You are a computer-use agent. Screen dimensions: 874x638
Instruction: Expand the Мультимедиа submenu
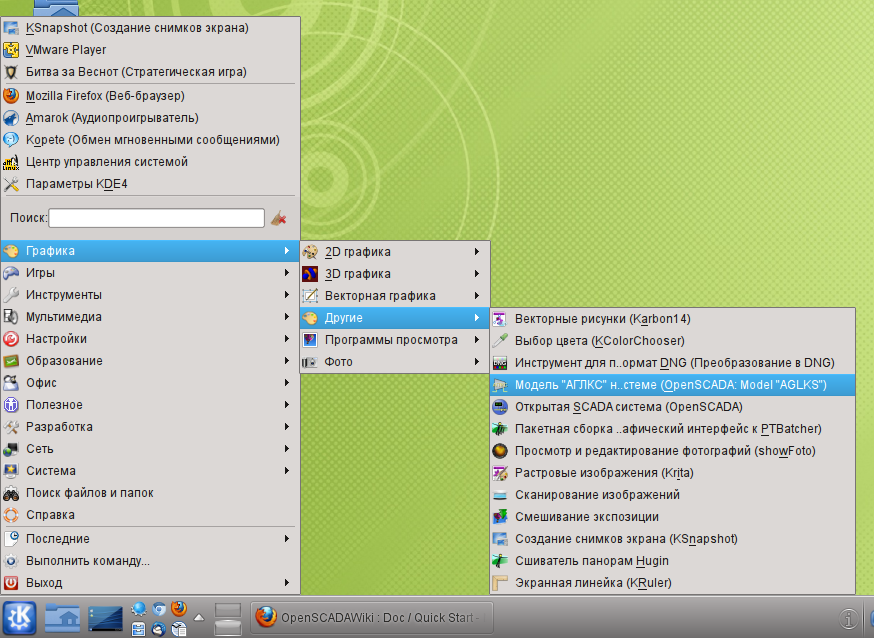point(150,317)
